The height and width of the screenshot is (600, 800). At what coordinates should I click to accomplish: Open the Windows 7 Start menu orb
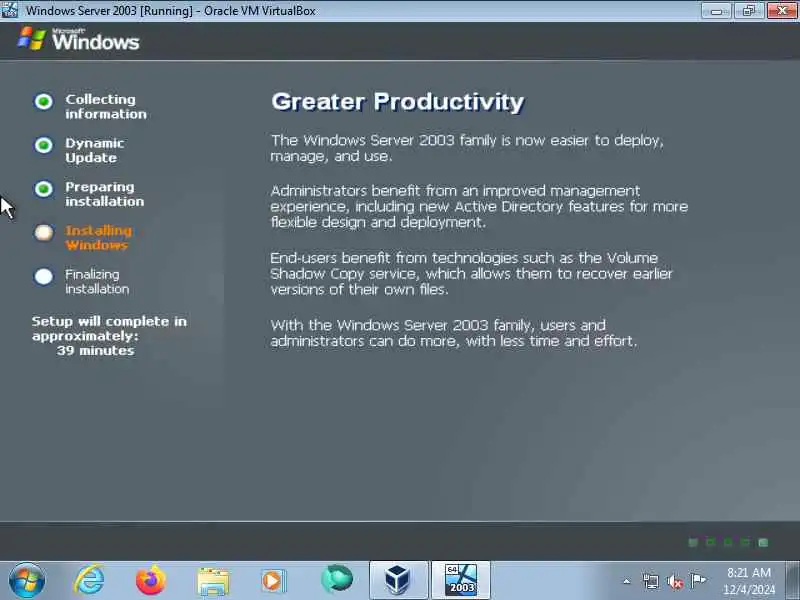pyautogui.click(x=27, y=580)
